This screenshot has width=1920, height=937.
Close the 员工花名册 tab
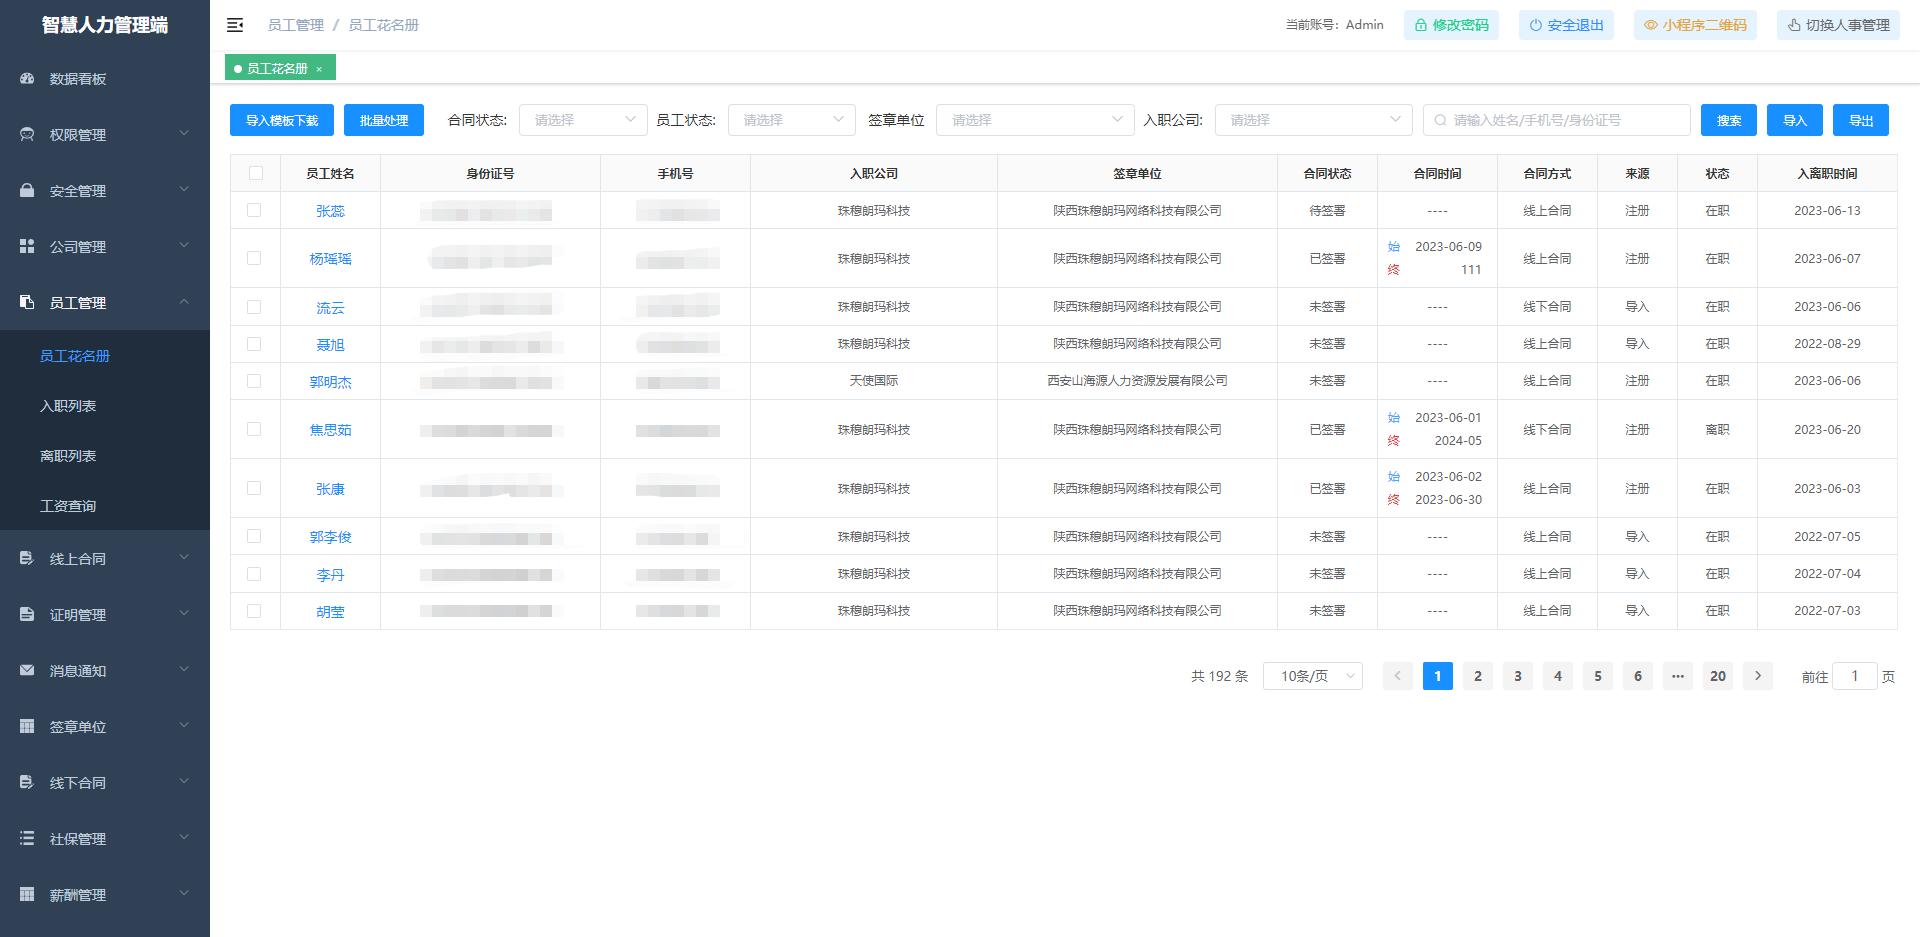click(320, 68)
